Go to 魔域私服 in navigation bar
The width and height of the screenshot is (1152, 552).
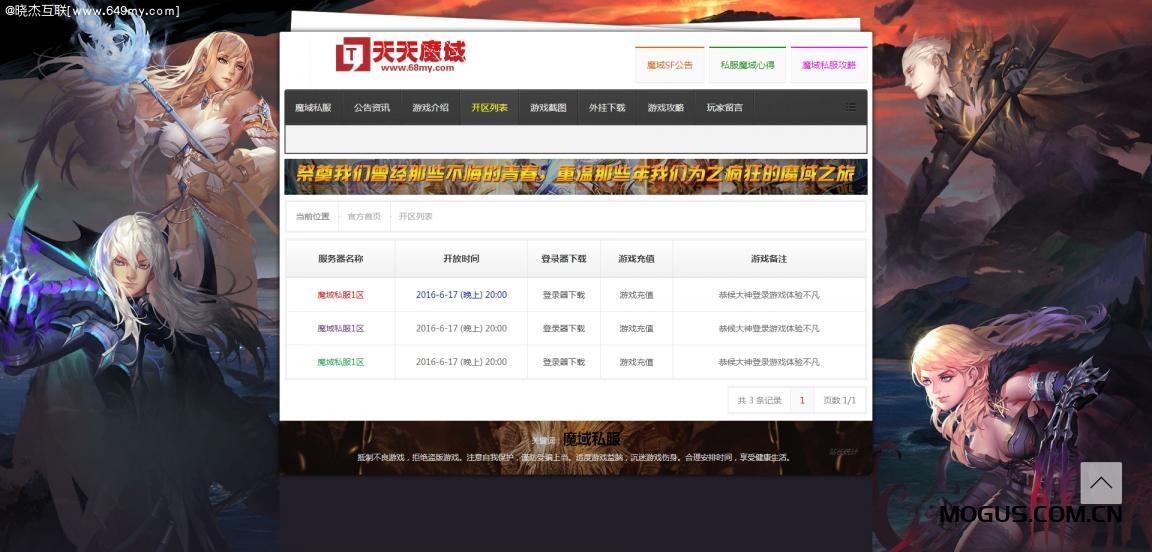313,108
